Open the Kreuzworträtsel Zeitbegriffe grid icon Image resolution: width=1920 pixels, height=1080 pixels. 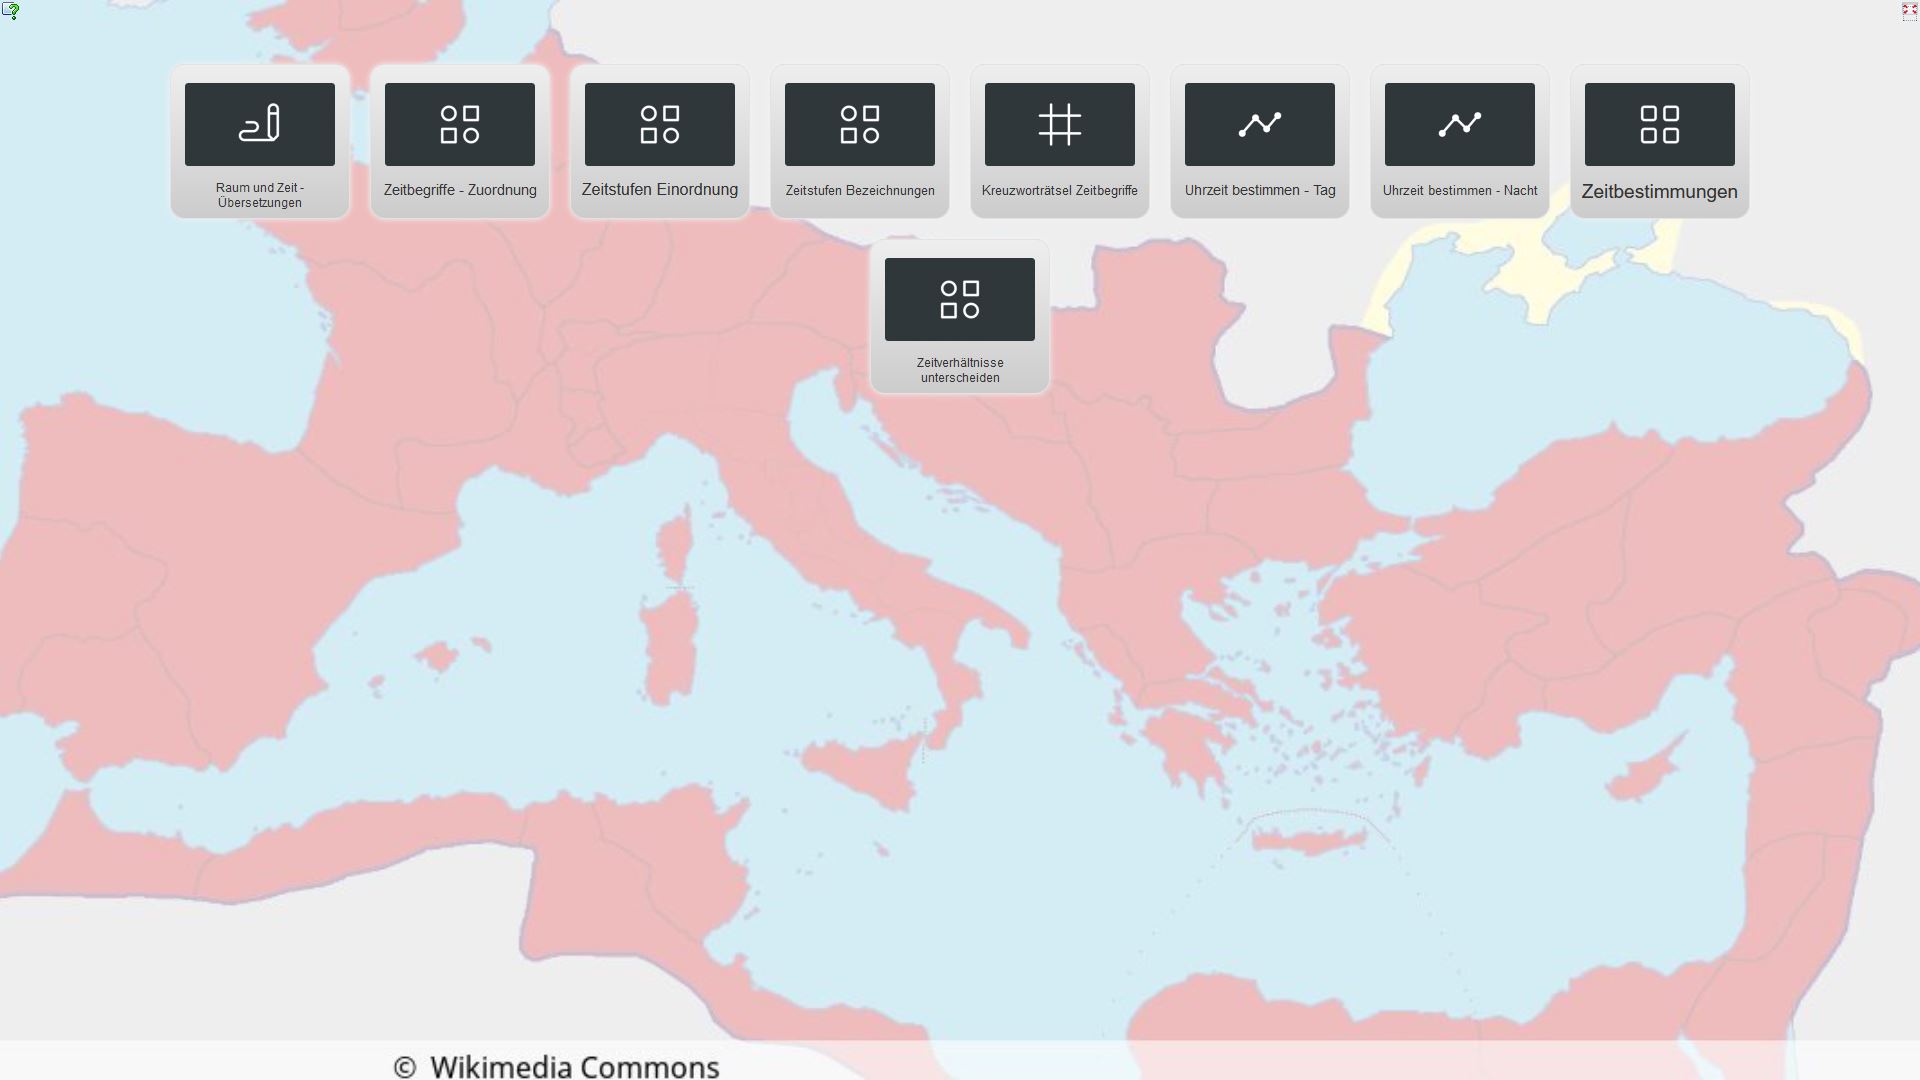tap(1060, 124)
